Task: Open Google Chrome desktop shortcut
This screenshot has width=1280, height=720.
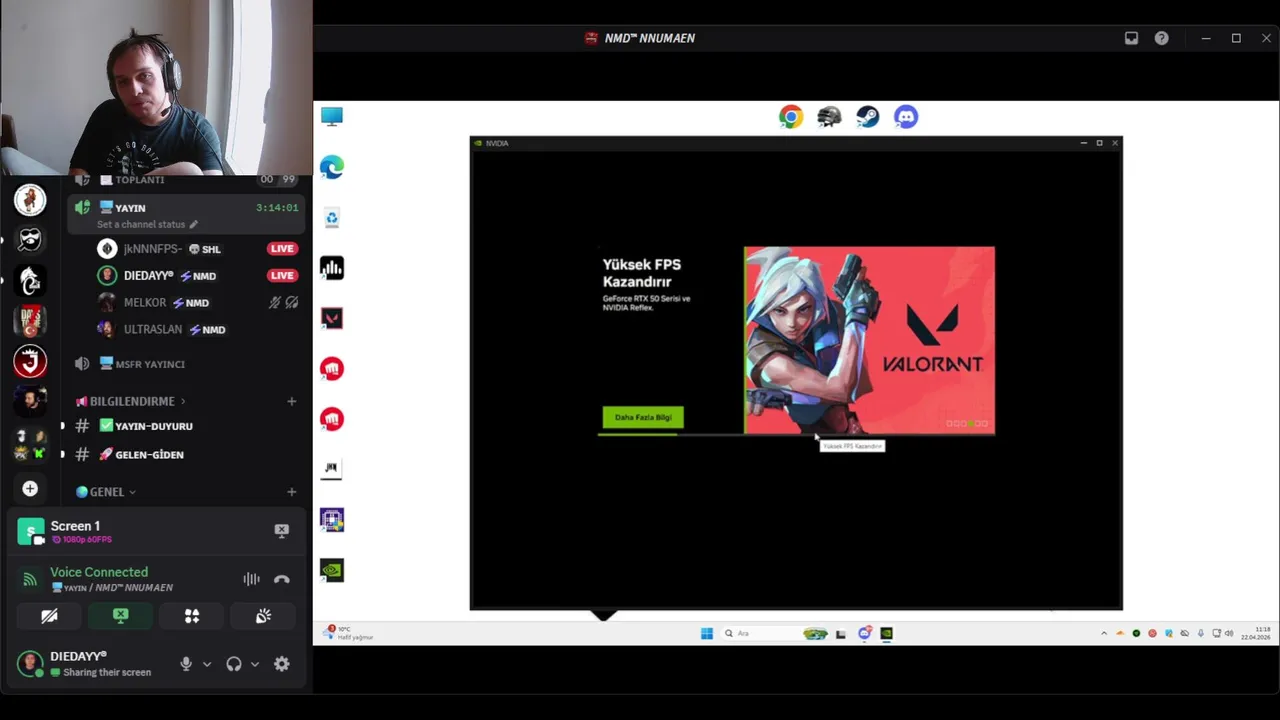Action: tap(791, 117)
